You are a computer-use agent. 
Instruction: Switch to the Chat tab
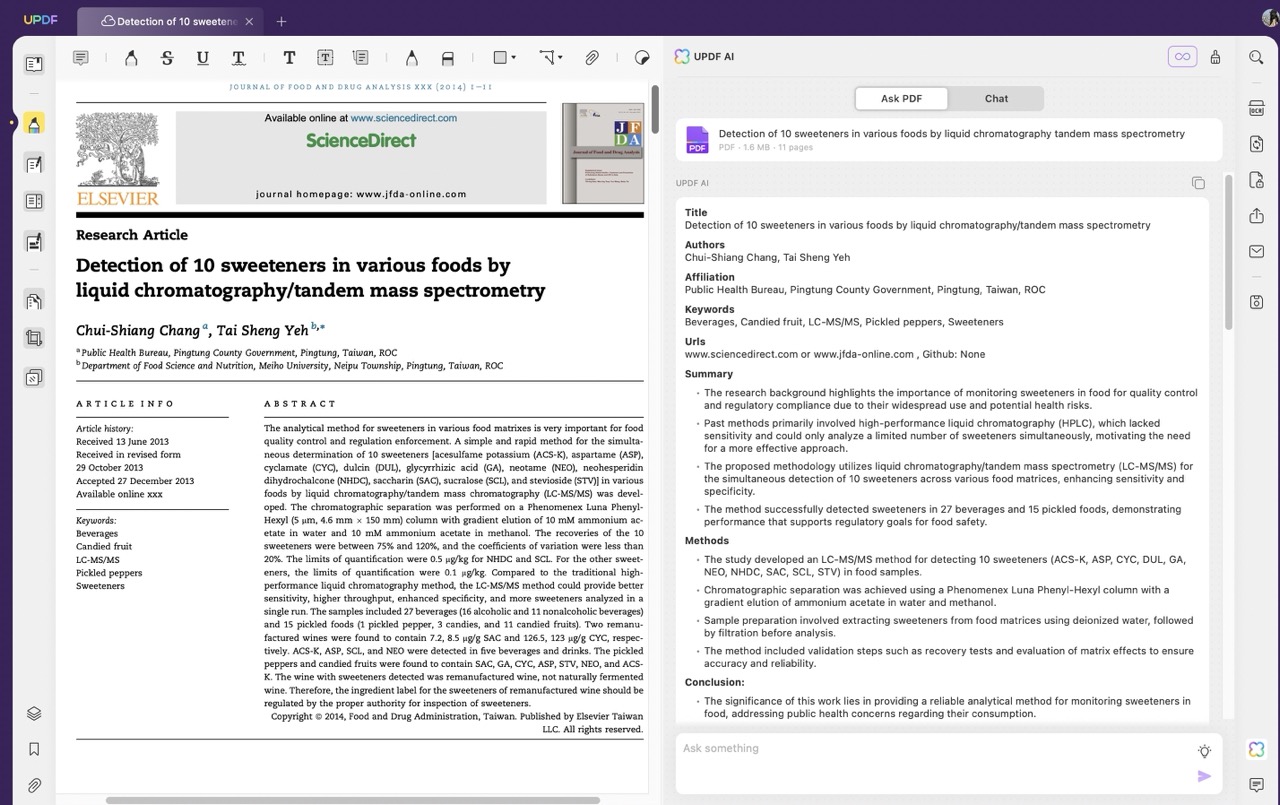[996, 98]
